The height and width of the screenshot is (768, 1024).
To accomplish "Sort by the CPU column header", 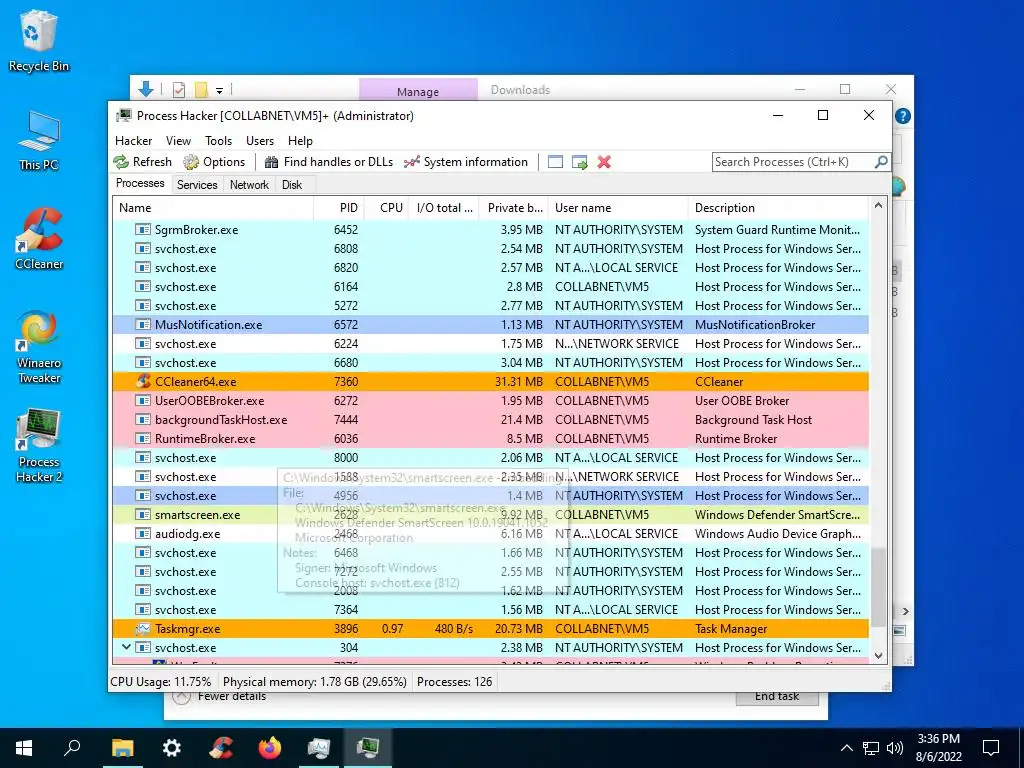I will 387,208.
